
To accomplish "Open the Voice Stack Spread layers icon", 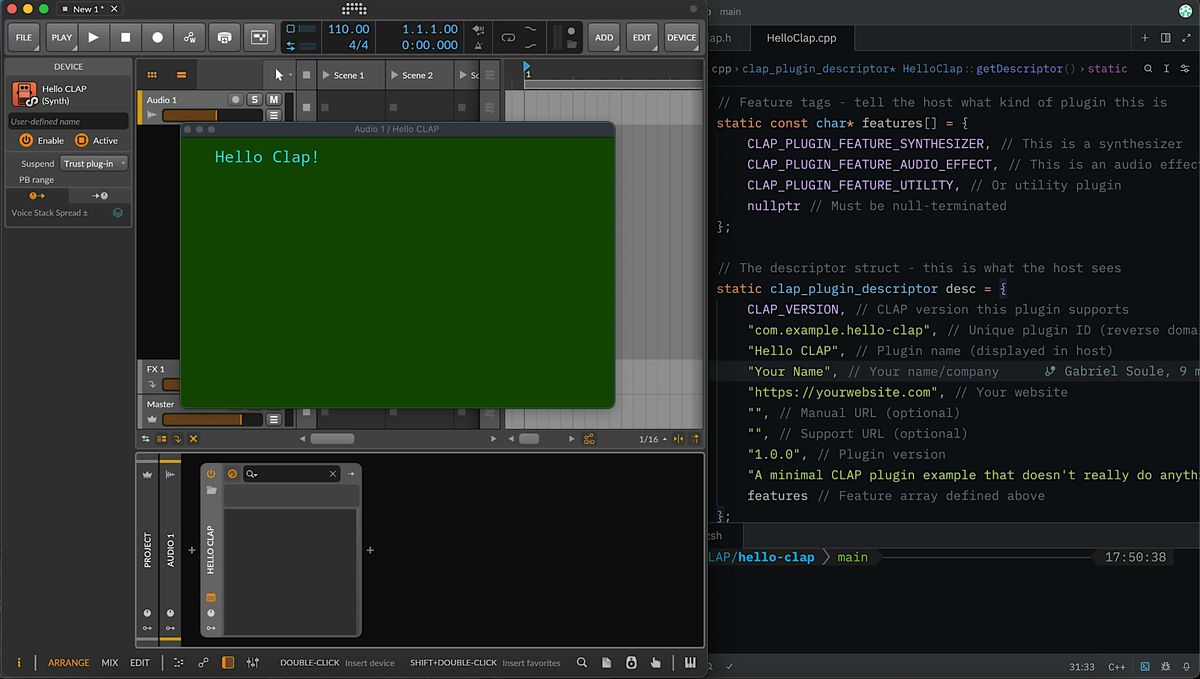I will [x=118, y=213].
